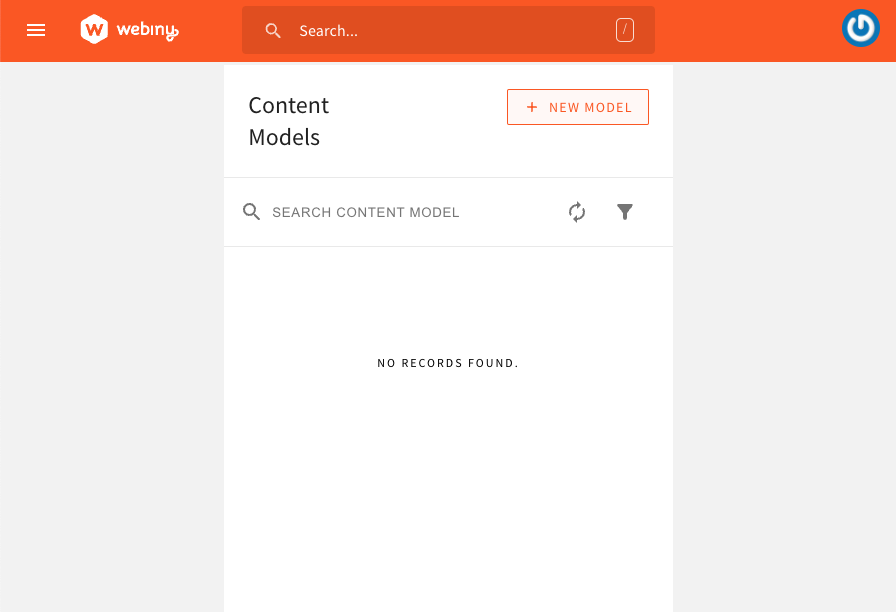Click the Webiny logo in the header
The height and width of the screenshot is (612, 896).
coord(95,29)
